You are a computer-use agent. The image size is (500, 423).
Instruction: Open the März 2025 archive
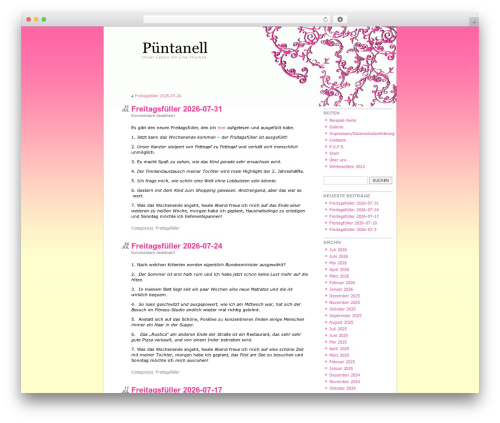[339, 355]
